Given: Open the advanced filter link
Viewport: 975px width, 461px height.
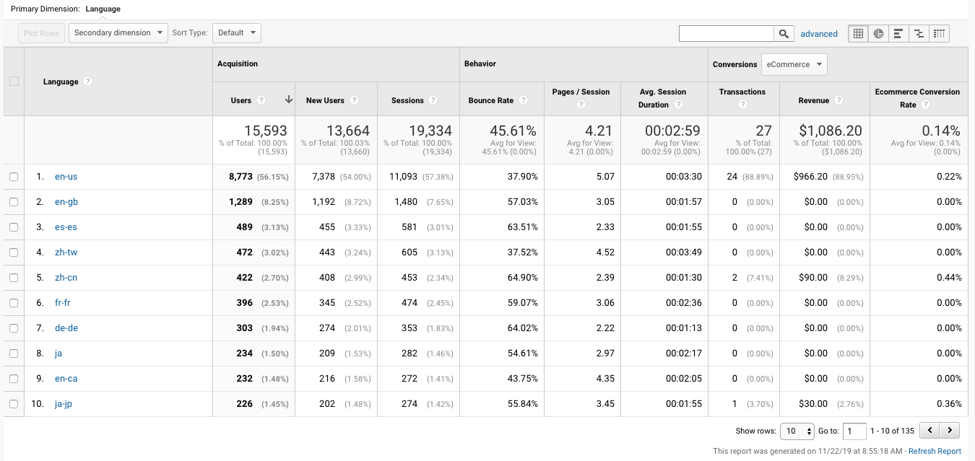Looking at the screenshot, I should (819, 34).
